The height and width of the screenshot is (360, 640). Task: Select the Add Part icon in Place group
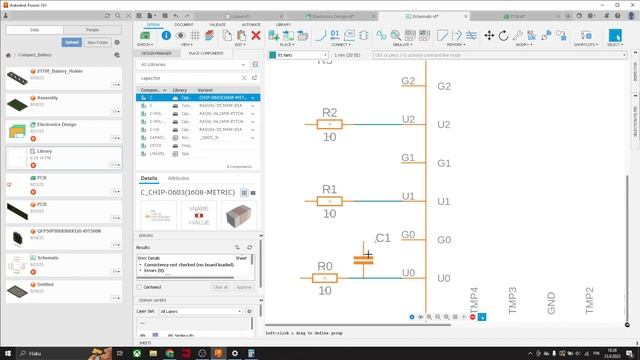273,36
